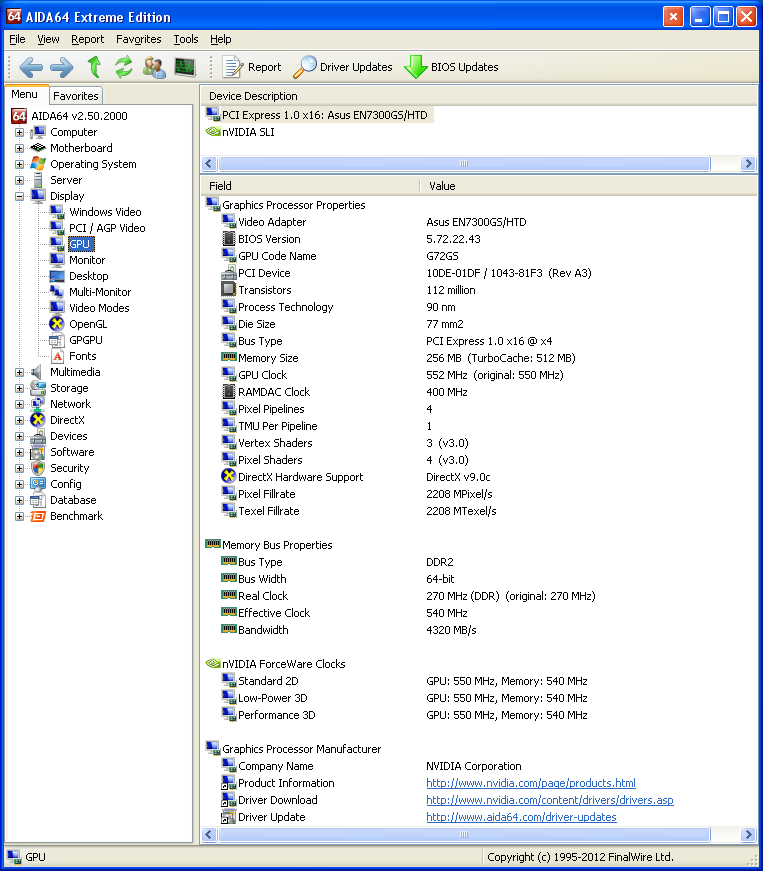Open the Tools menu
Image resolution: width=763 pixels, height=871 pixels.
[x=185, y=39]
